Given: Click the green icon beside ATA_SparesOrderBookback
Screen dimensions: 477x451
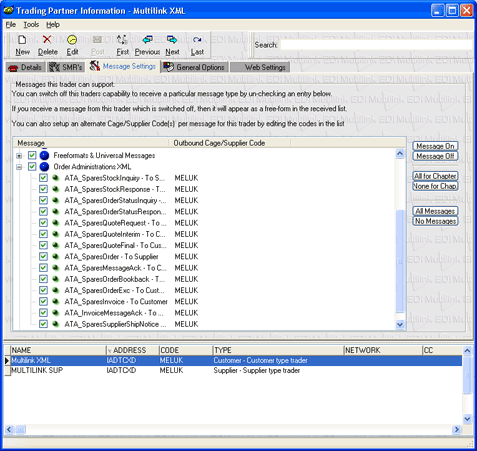Looking at the screenshot, I should [x=56, y=279].
